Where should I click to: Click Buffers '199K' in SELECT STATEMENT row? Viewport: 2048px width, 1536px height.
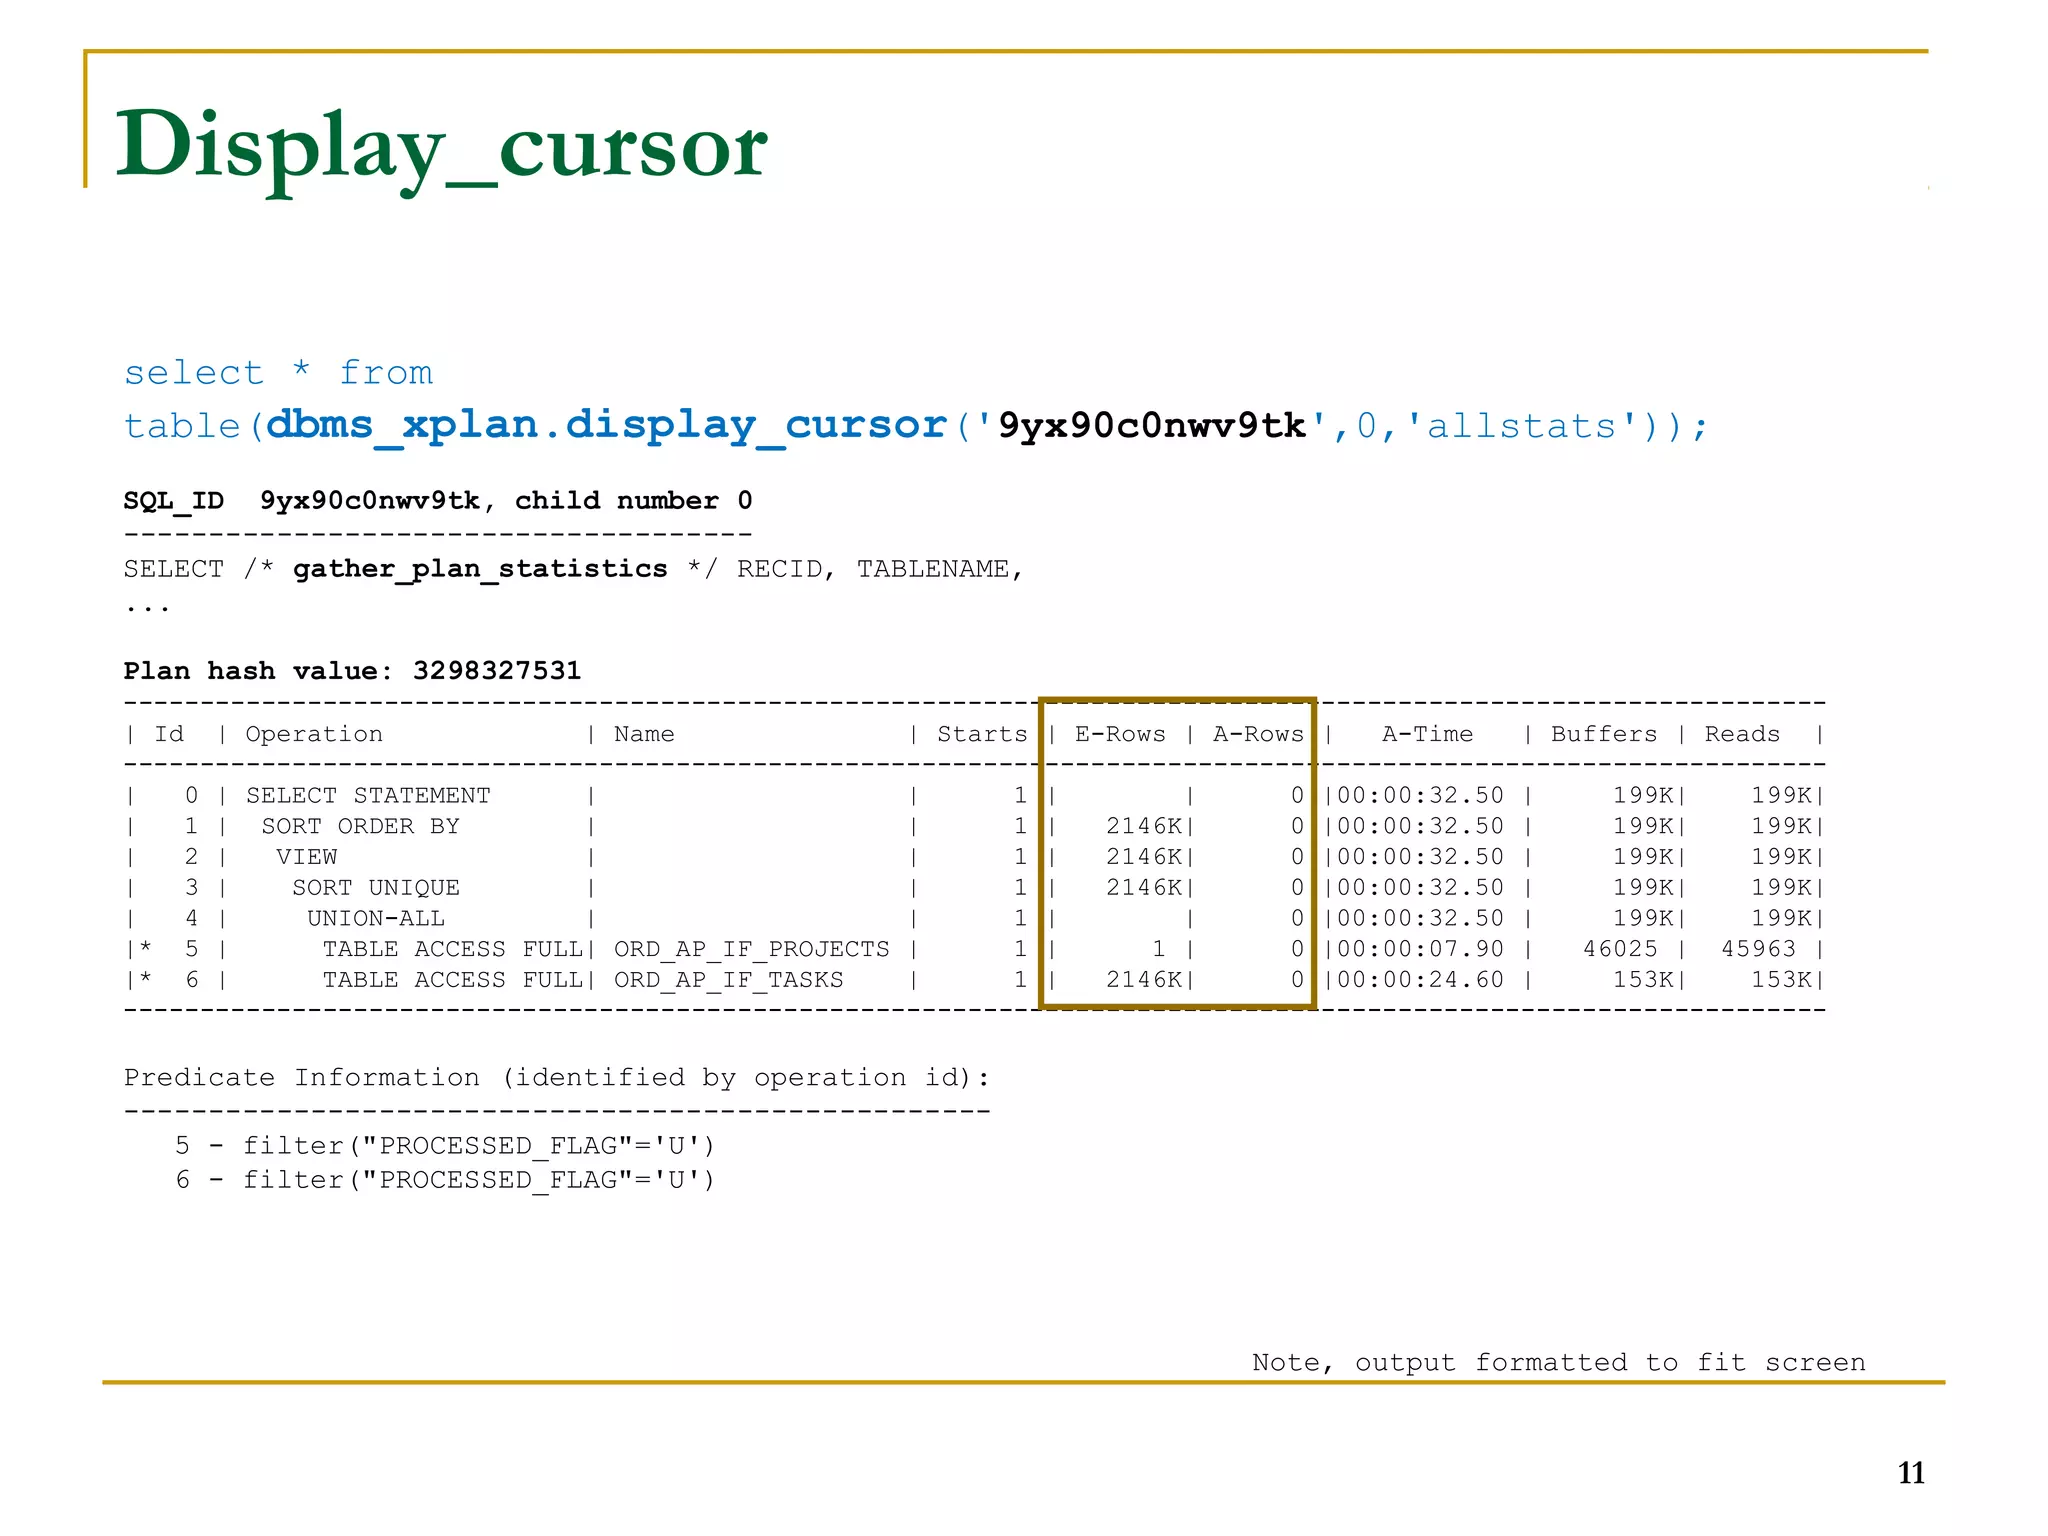pos(1643,796)
